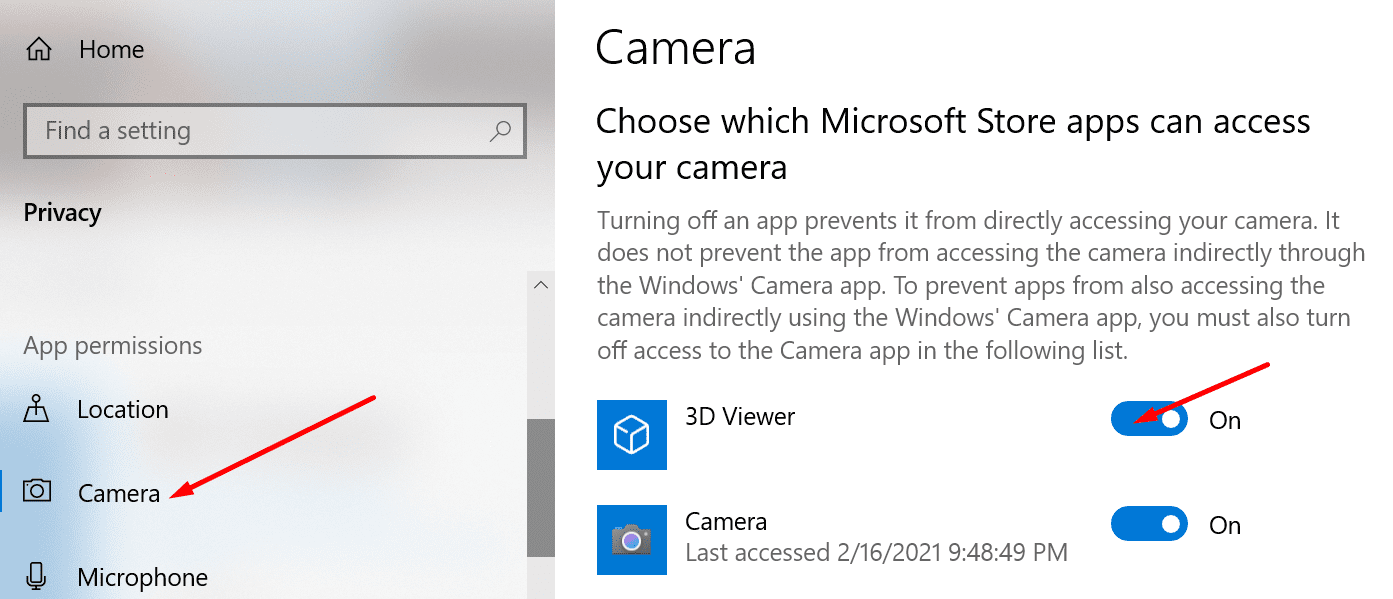Click the Choose which Microsoft Store apps heading

953,144
